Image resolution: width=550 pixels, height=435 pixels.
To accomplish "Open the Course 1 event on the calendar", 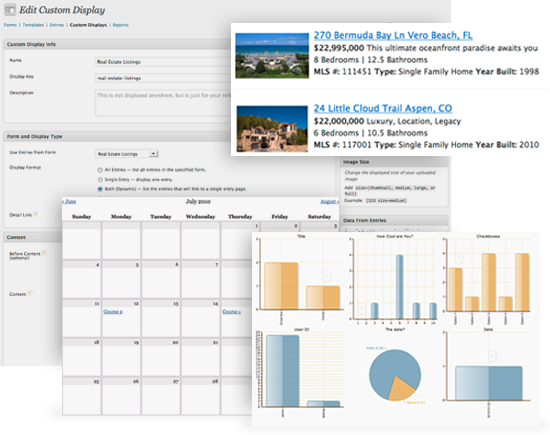I will [232, 312].
